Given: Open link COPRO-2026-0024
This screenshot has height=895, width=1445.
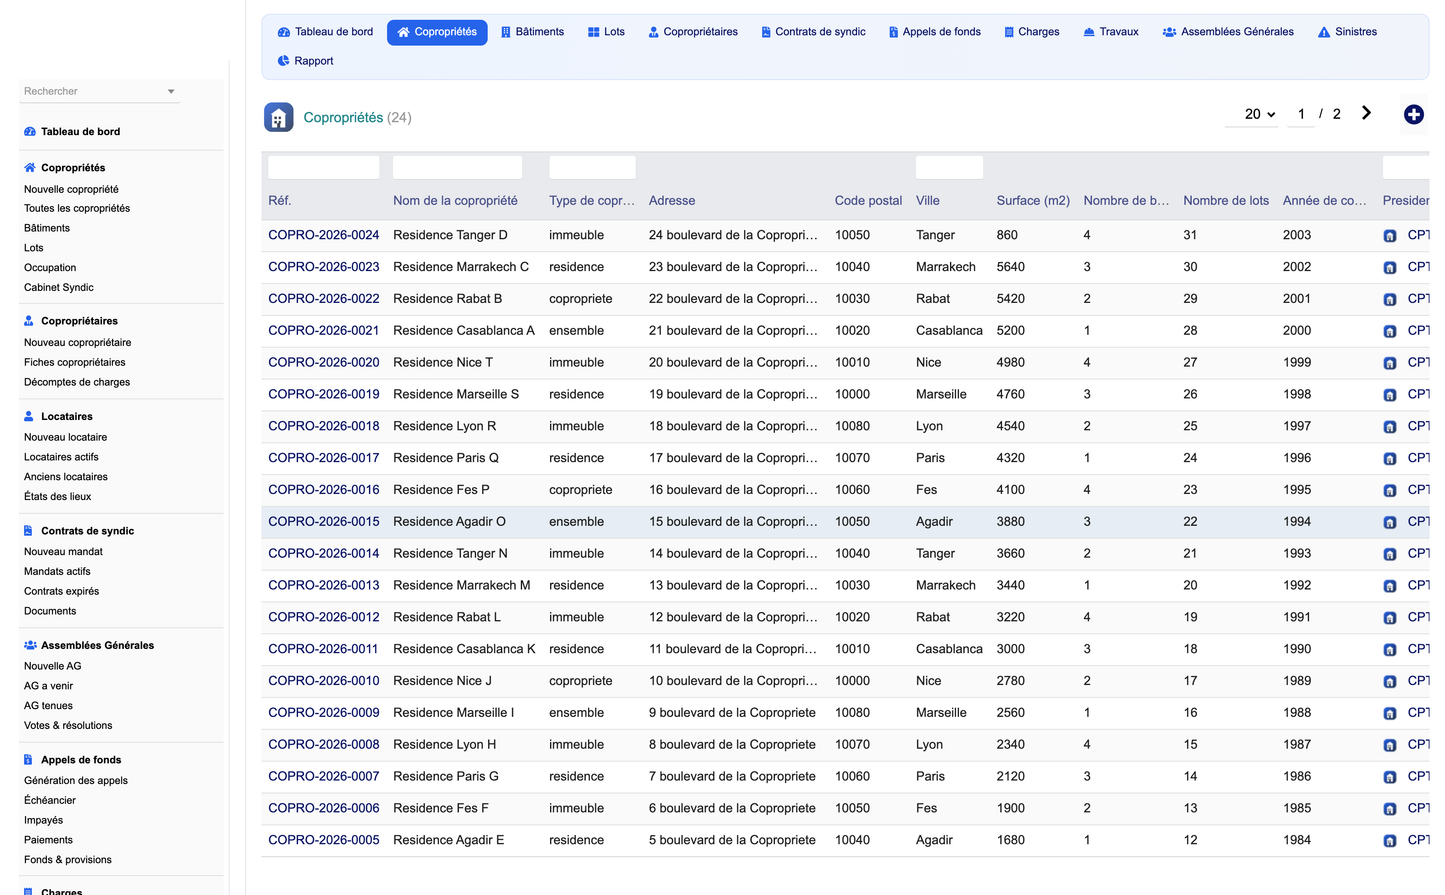Looking at the screenshot, I should click(x=324, y=235).
